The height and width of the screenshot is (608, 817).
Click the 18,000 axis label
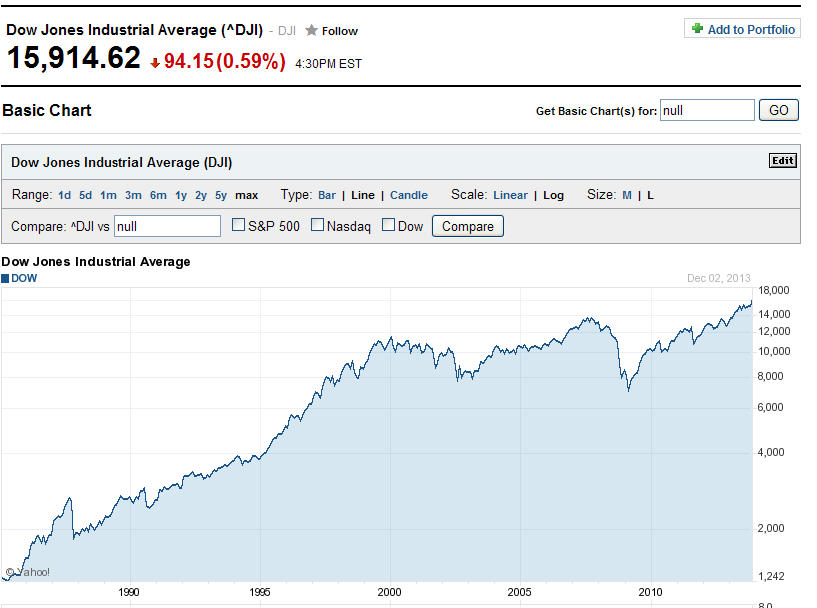click(x=773, y=290)
